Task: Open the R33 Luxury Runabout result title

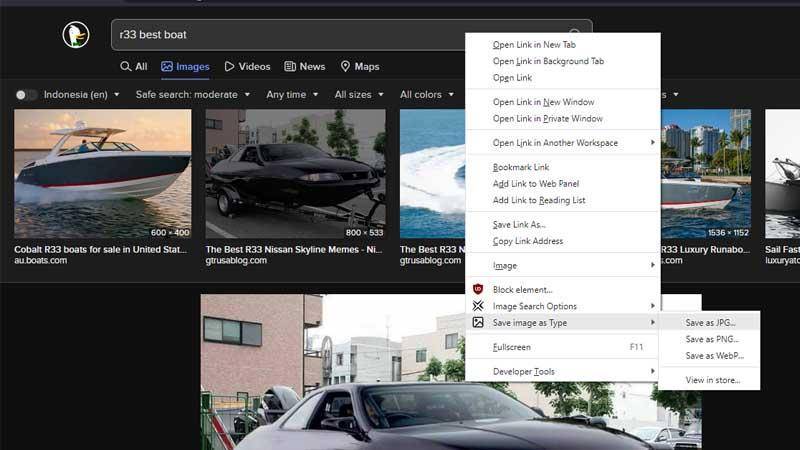Action: coord(706,249)
